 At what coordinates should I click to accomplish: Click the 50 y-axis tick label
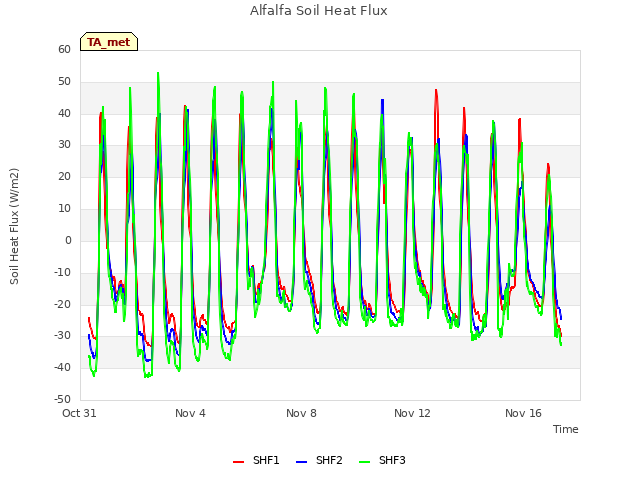[x=64, y=81]
